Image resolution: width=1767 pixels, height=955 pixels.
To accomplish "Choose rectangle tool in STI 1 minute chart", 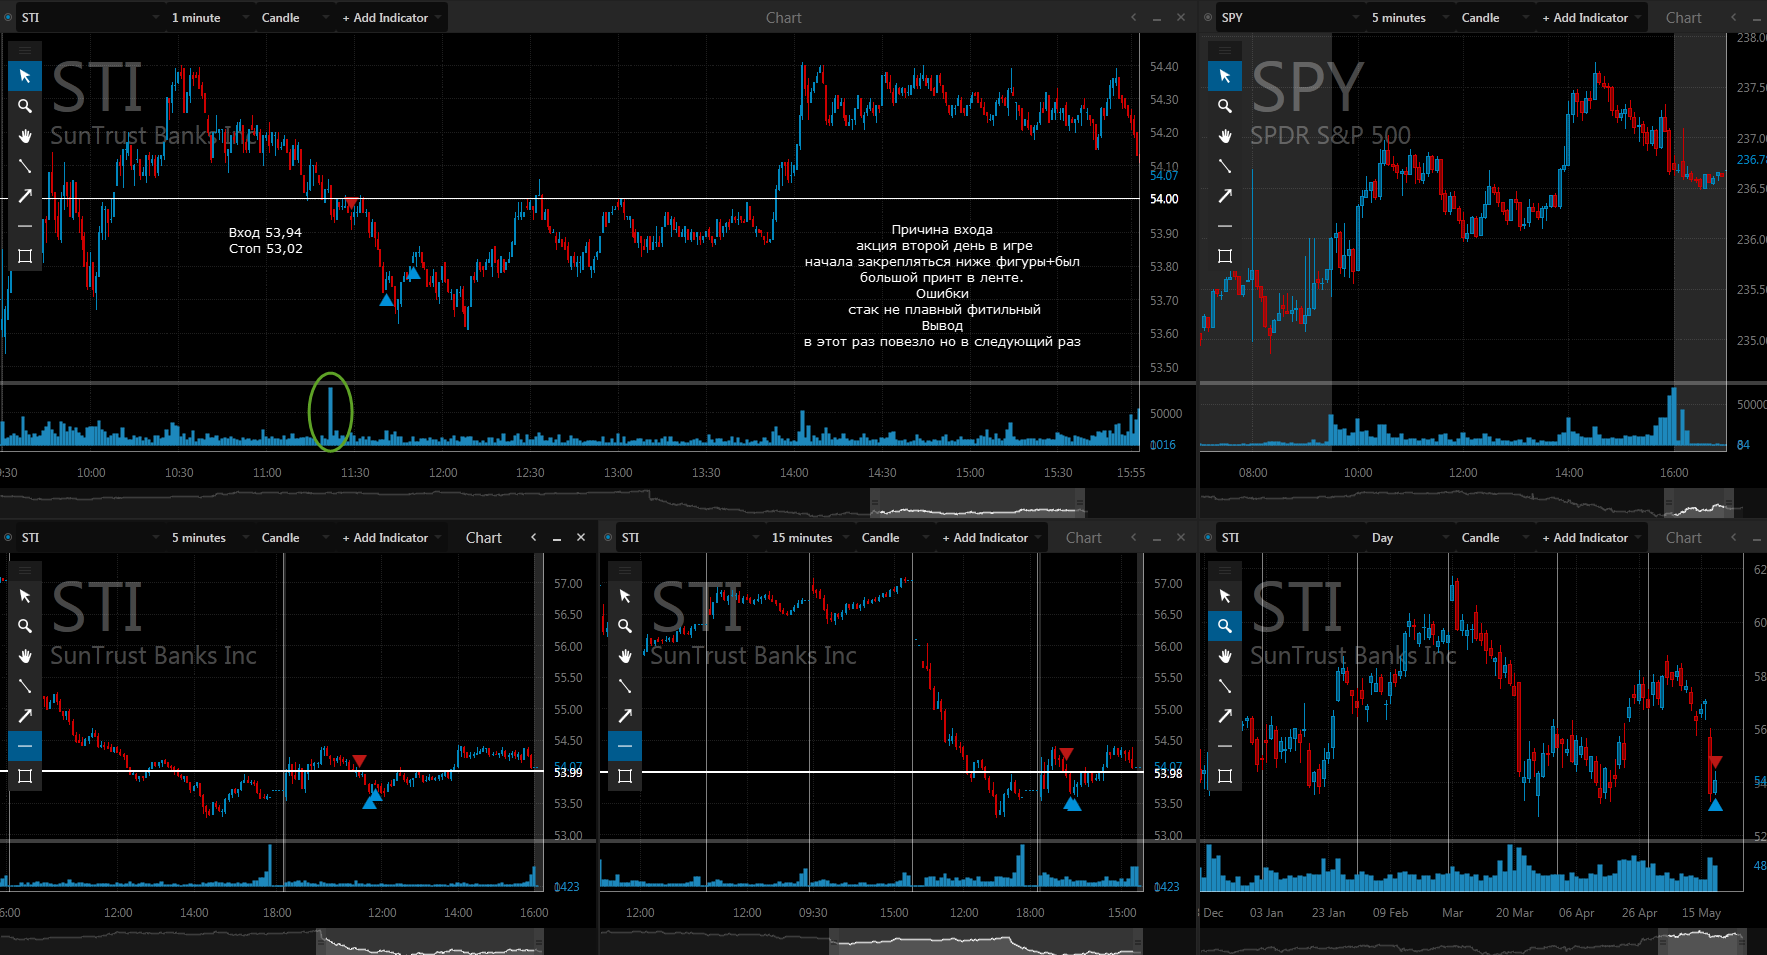I will pyautogui.click(x=25, y=256).
